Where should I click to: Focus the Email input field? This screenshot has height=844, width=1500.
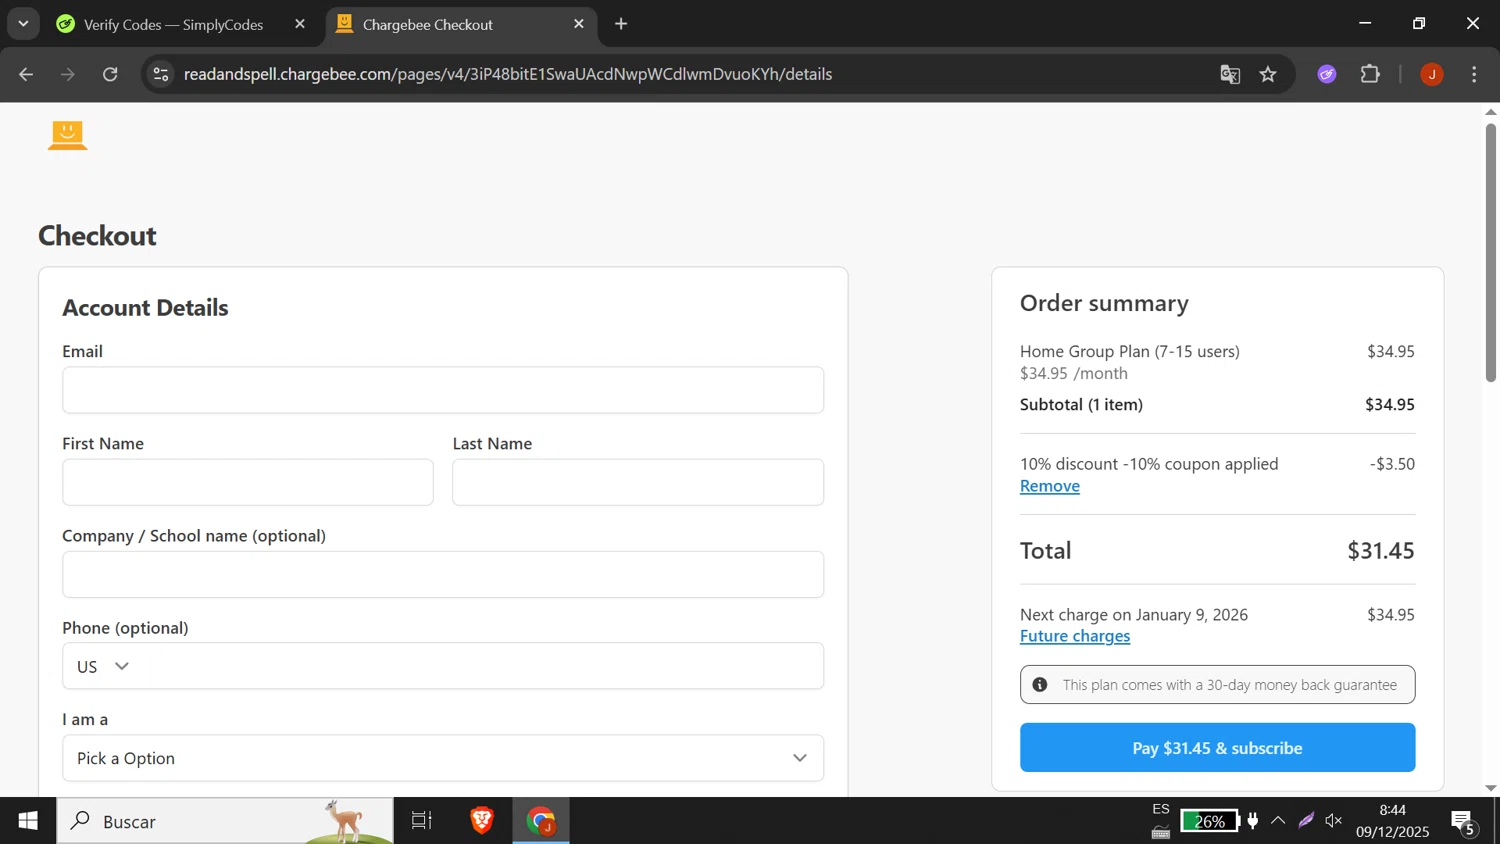click(x=443, y=390)
